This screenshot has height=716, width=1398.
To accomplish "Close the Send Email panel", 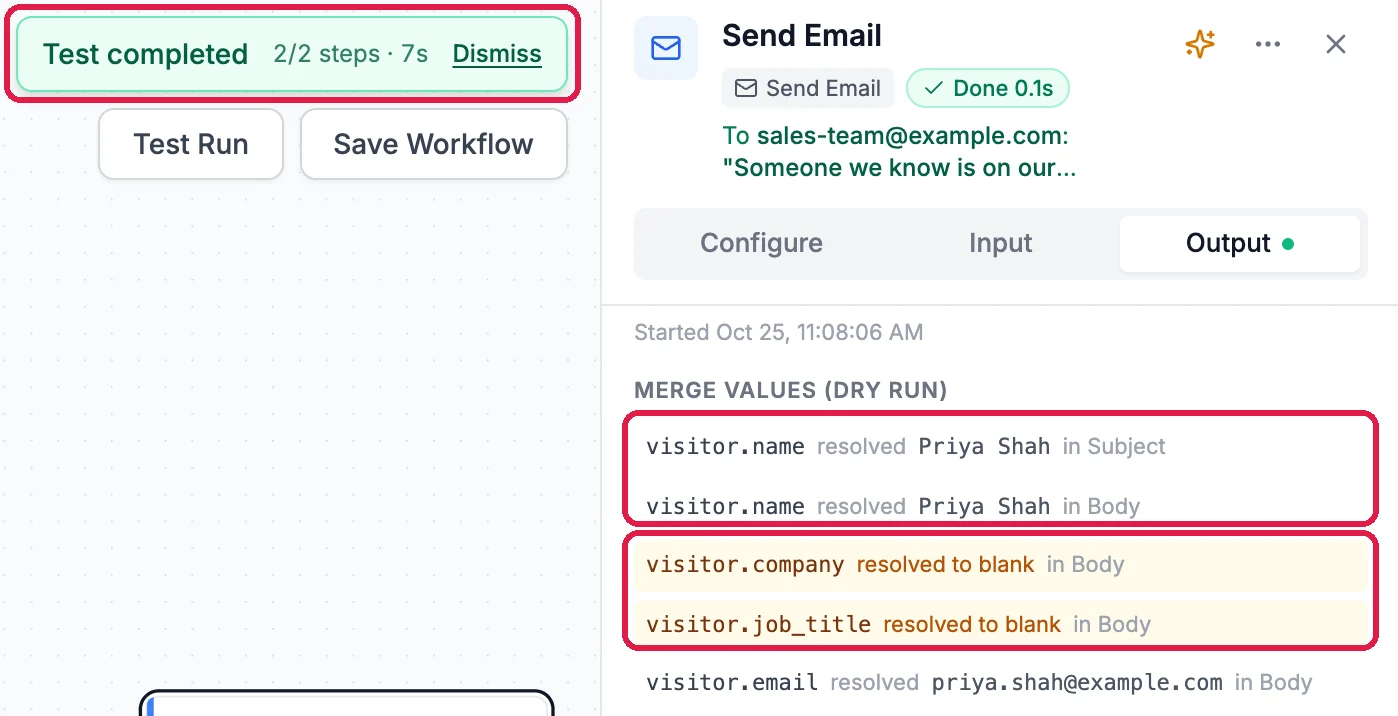I will (x=1336, y=44).
